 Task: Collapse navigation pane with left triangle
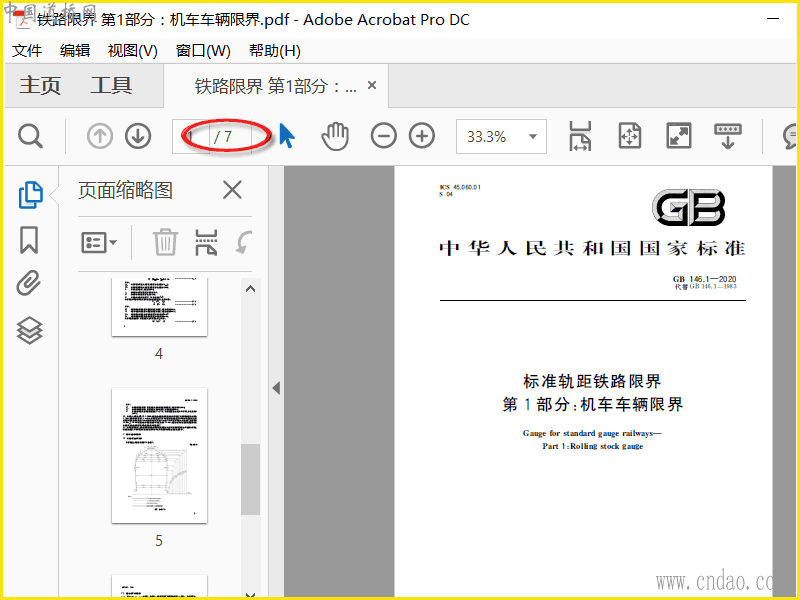pyautogui.click(x=276, y=388)
